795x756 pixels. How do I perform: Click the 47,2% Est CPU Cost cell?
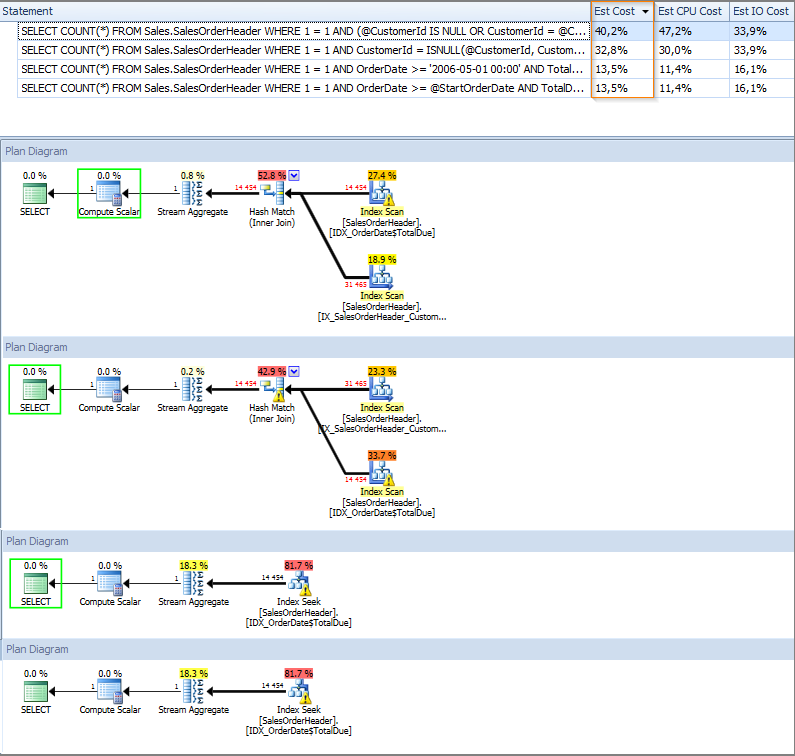pyautogui.click(x=692, y=31)
